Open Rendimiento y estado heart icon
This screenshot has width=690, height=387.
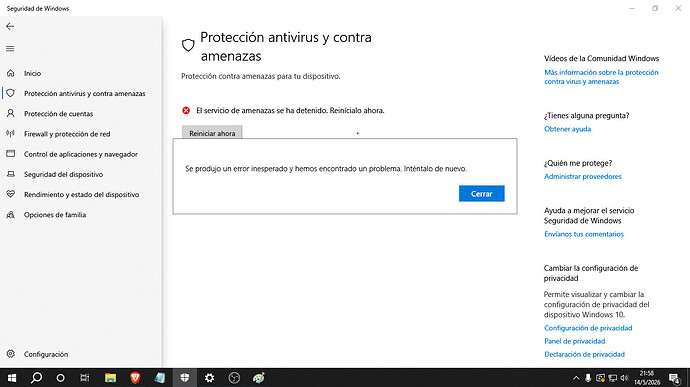(11, 194)
